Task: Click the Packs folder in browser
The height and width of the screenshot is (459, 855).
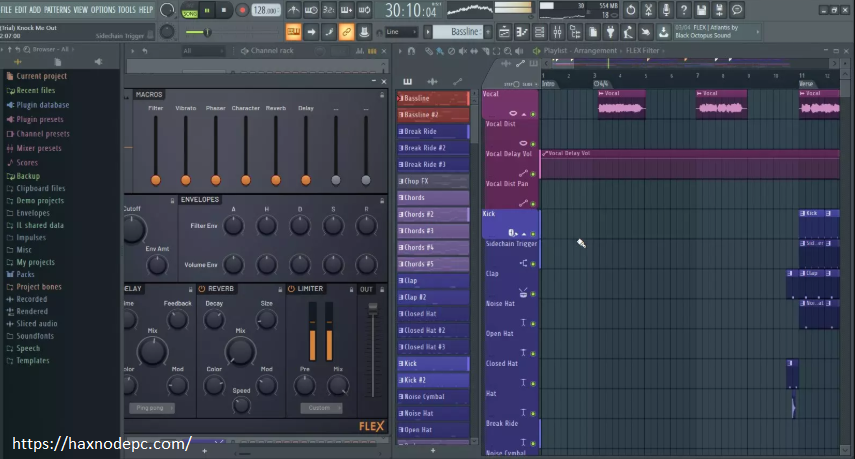Action: pyautogui.click(x=25, y=274)
